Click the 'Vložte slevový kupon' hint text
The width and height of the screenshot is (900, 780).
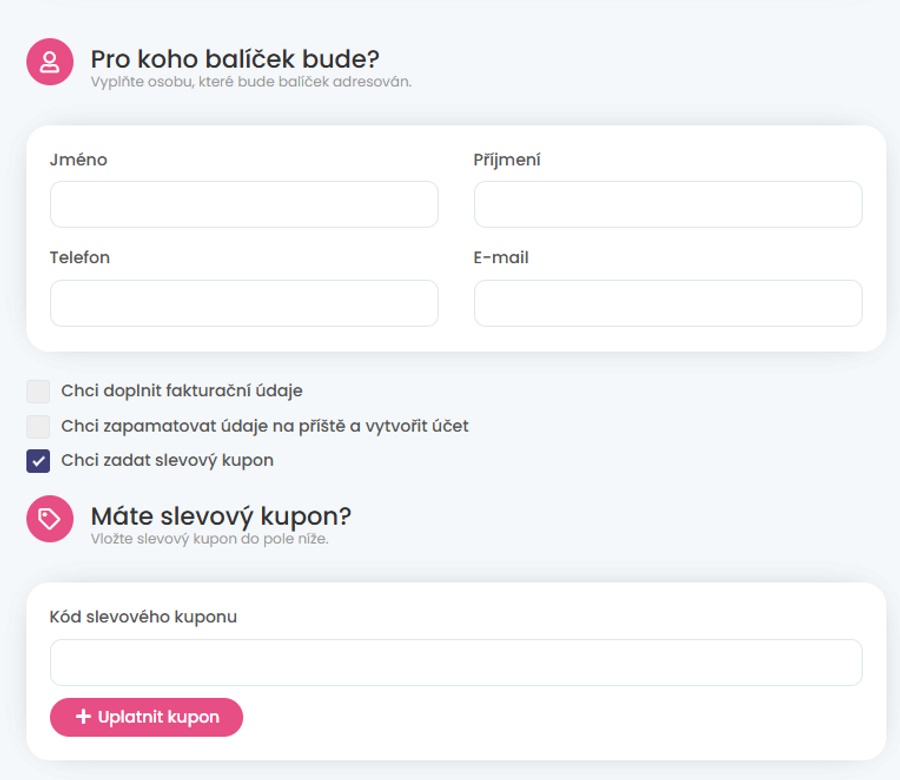tap(209, 540)
